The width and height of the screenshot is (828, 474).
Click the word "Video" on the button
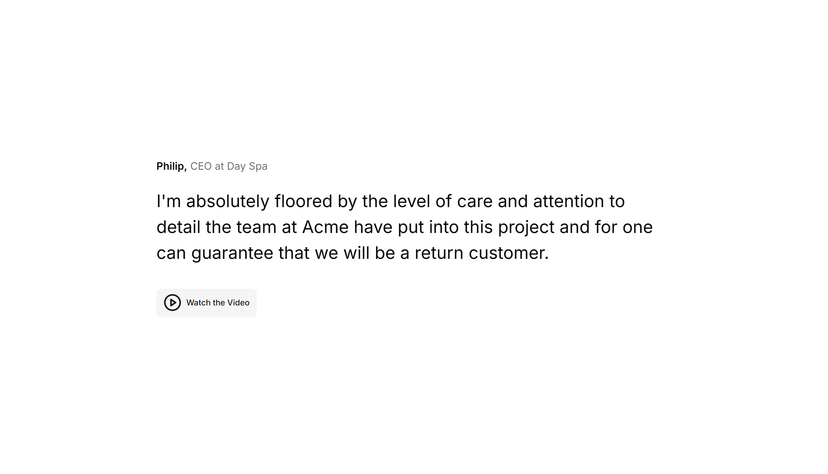[238, 302]
